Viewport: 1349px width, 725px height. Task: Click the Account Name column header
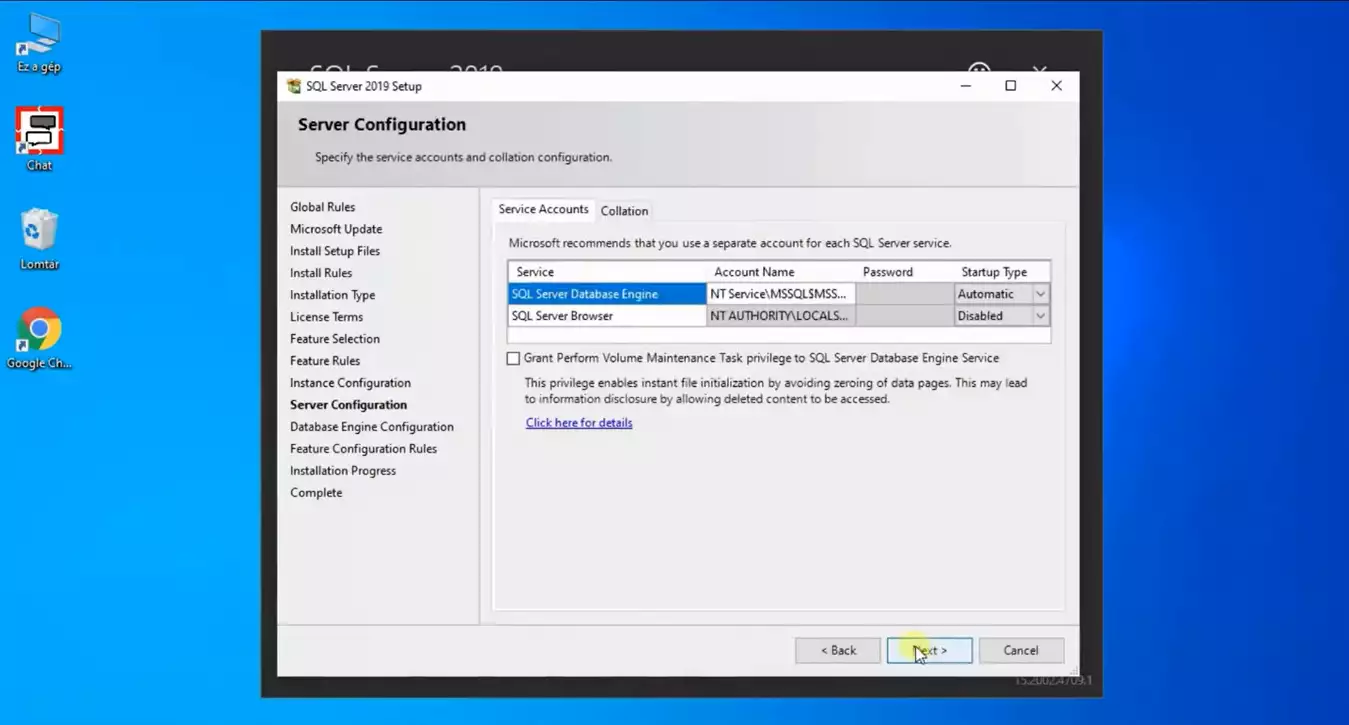coord(781,272)
